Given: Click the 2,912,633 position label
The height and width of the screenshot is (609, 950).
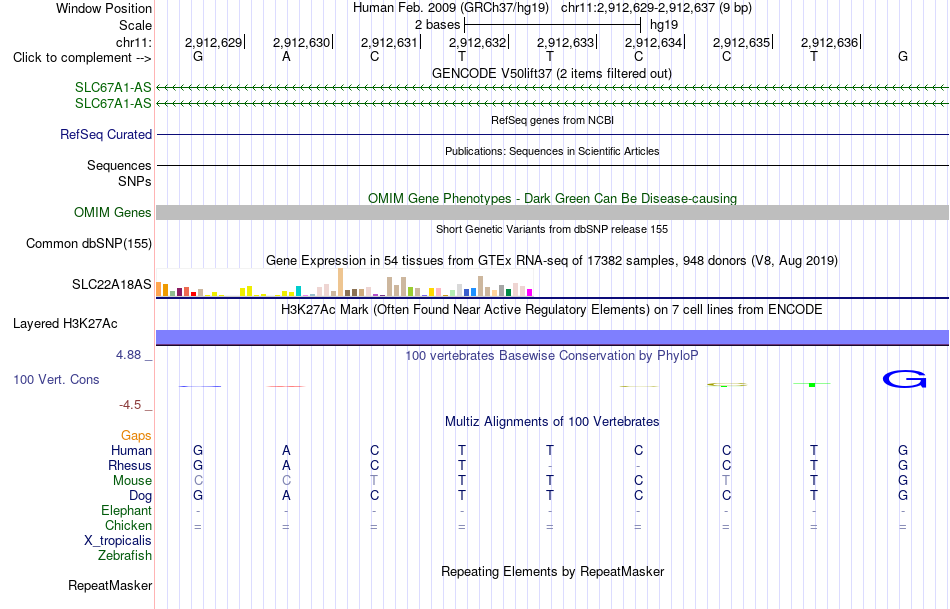Looking at the screenshot, I should 565,42.
